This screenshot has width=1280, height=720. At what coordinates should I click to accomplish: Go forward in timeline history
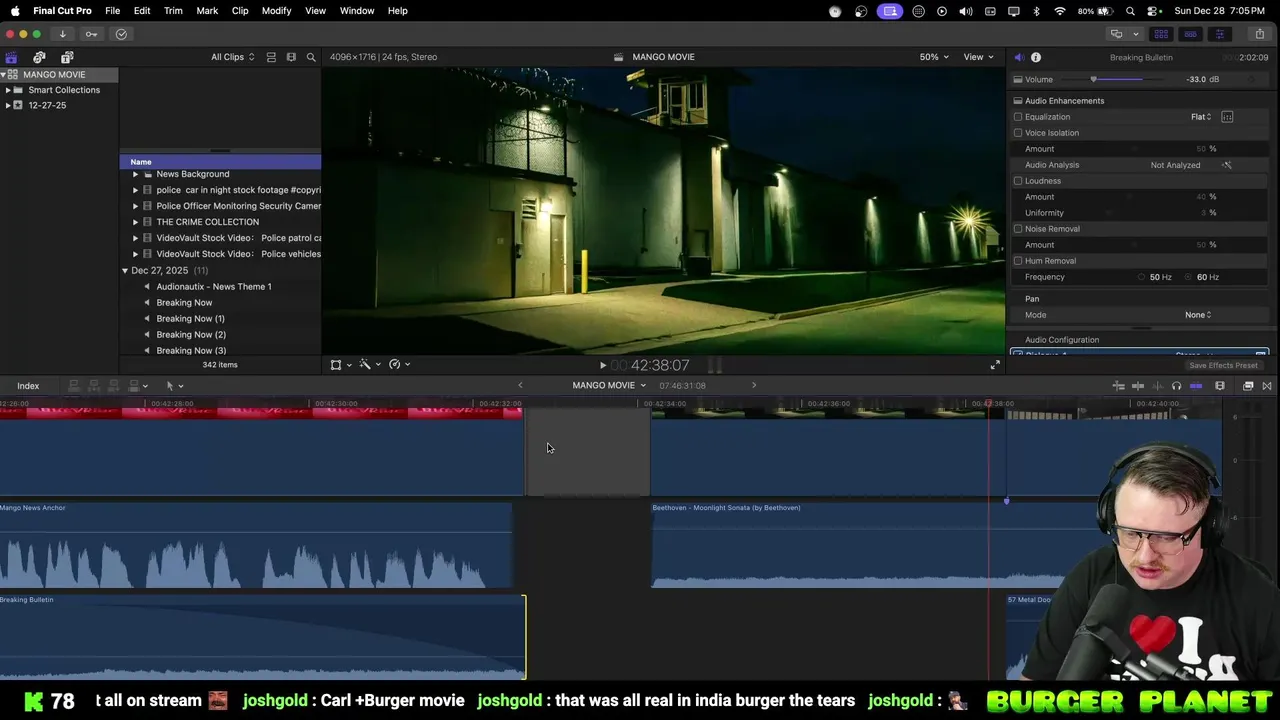coord(754,386)
